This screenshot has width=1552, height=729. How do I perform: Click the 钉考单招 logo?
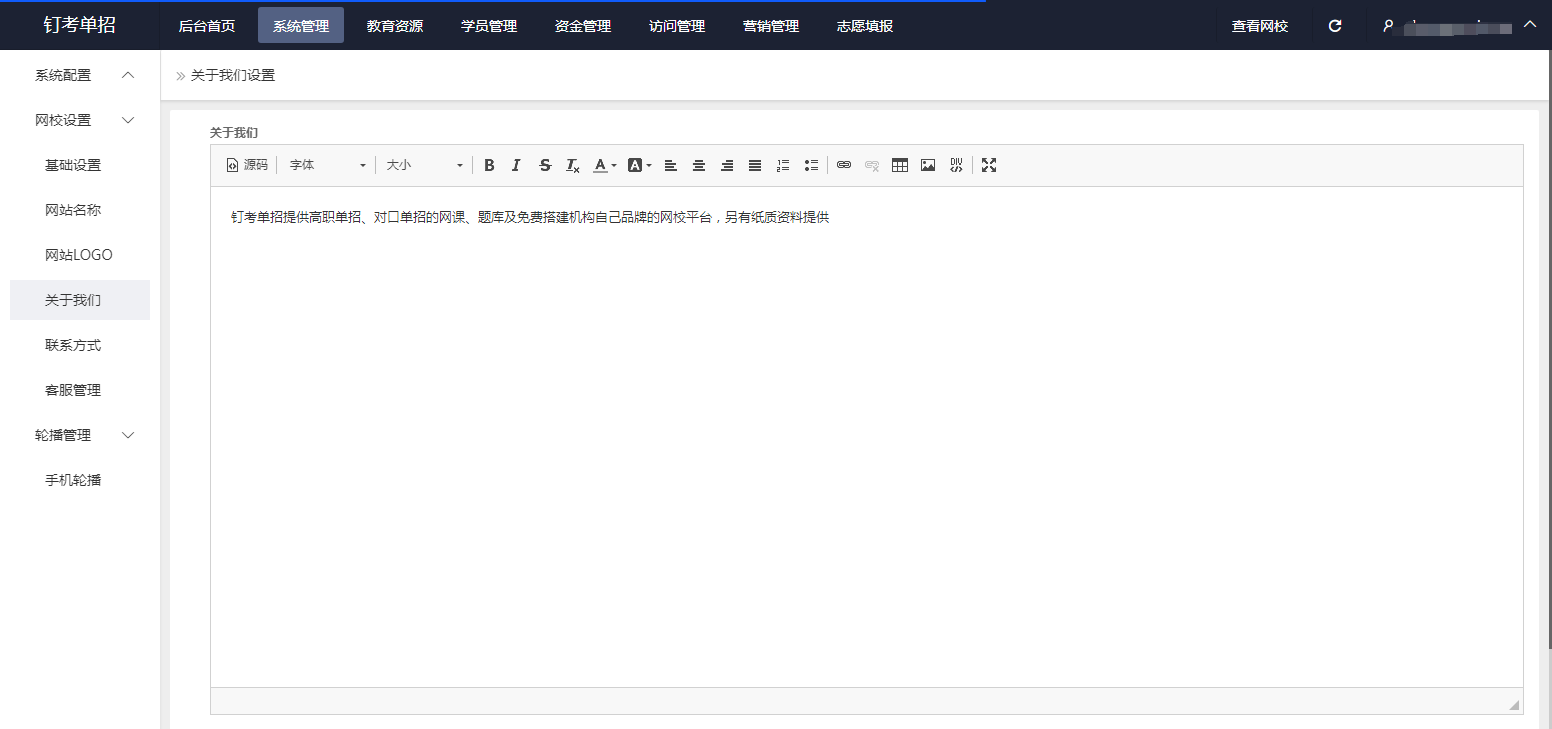pos(80,25)
